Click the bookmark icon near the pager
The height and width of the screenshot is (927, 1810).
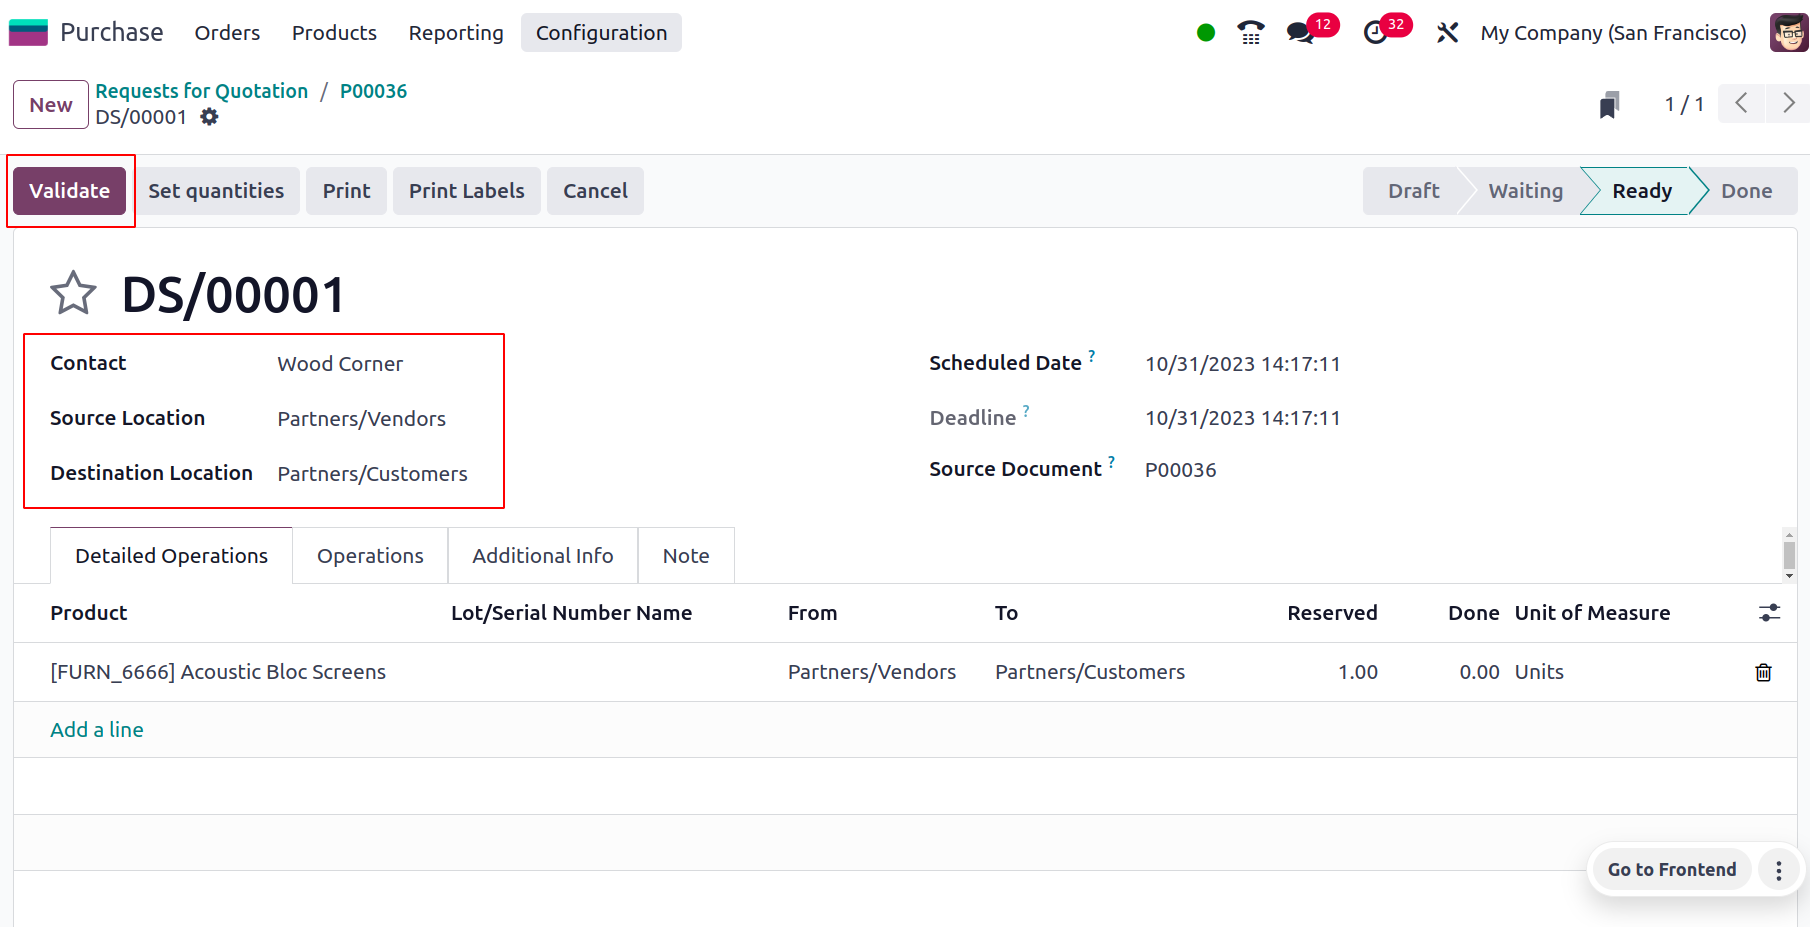coord(1609,105)
